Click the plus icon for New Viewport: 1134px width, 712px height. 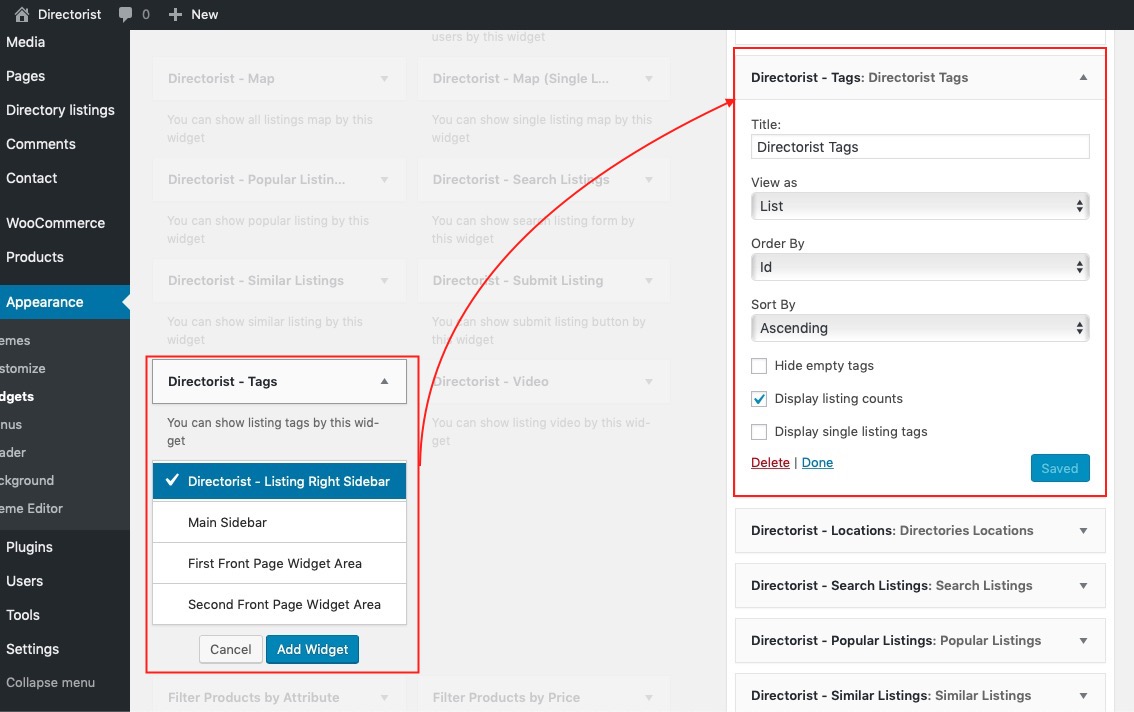175,14
